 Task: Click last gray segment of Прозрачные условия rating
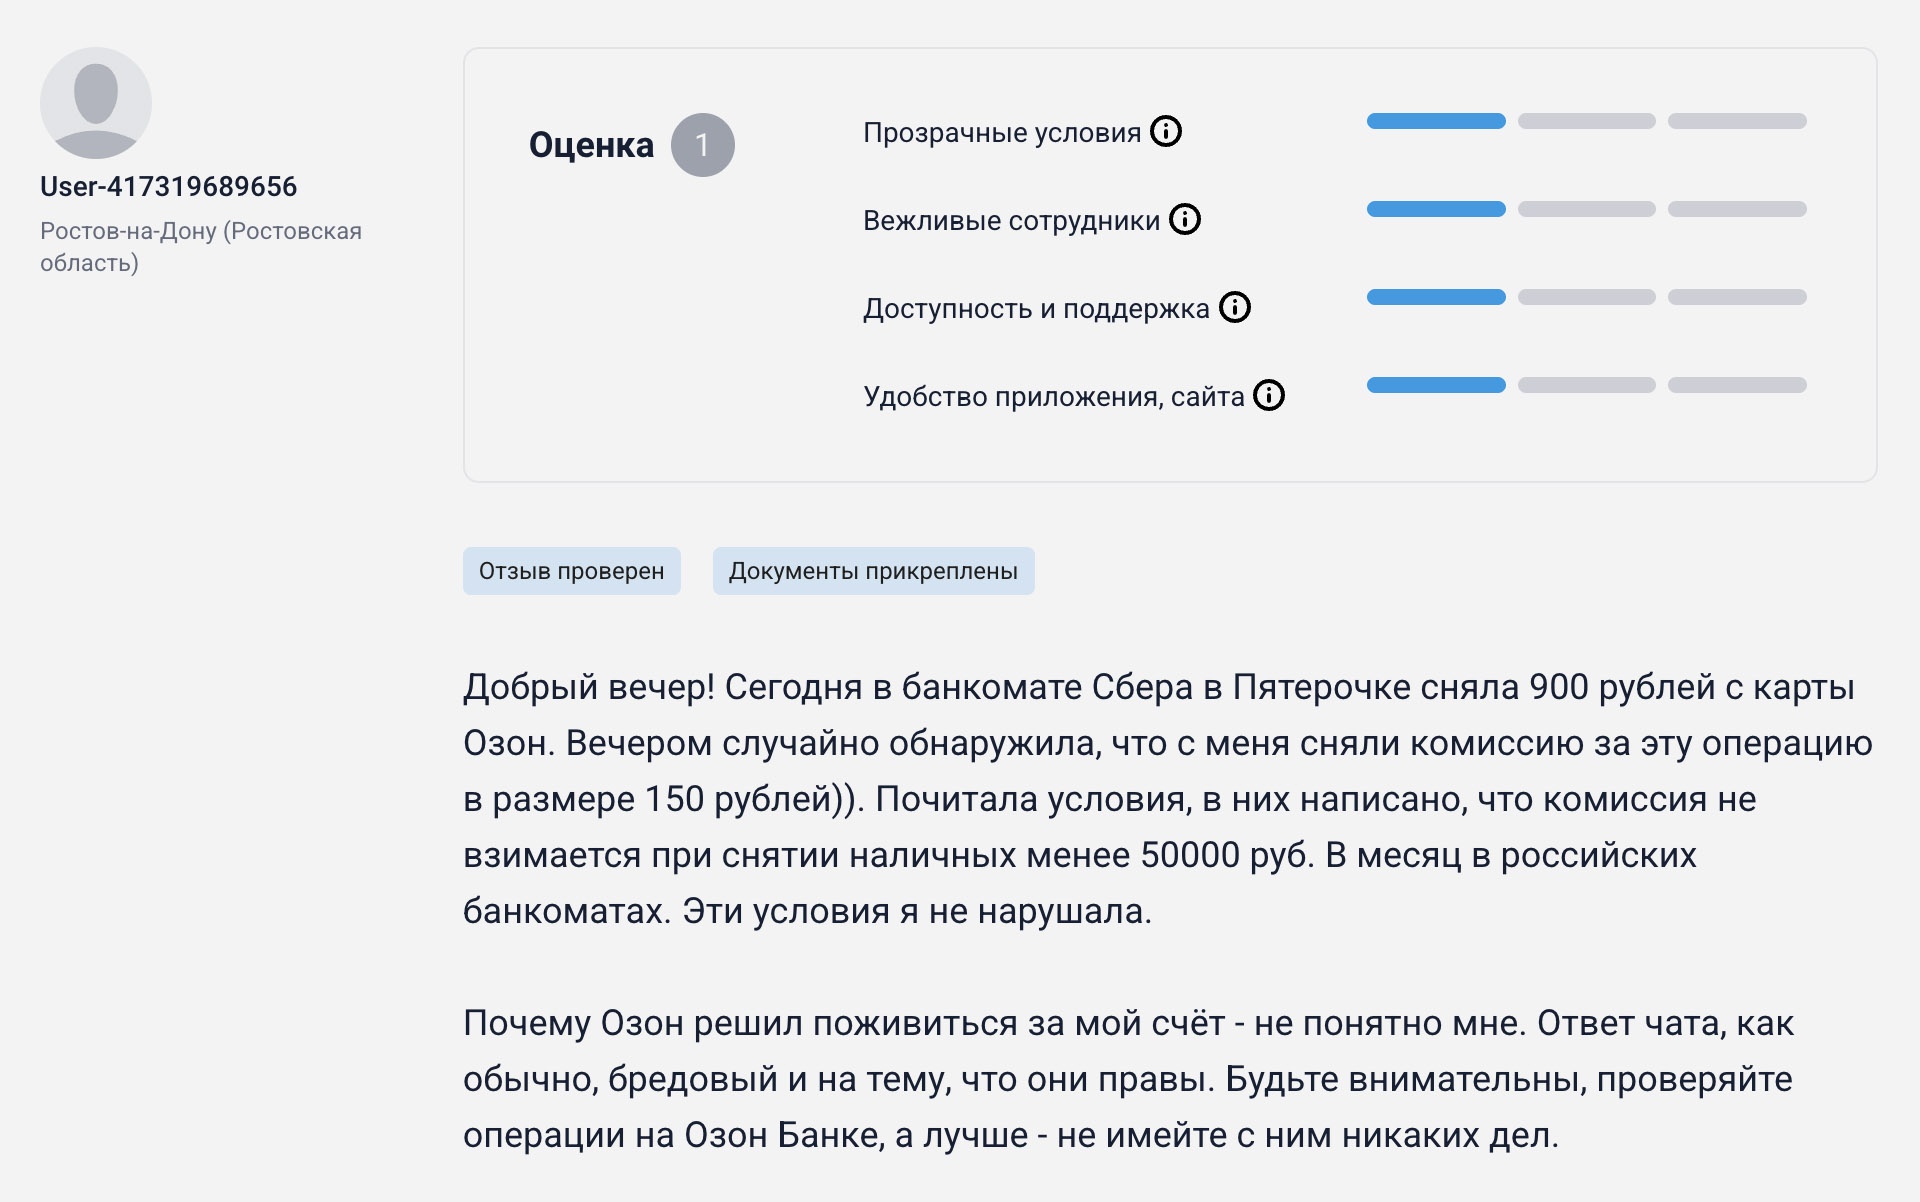tap(1736, 121)
